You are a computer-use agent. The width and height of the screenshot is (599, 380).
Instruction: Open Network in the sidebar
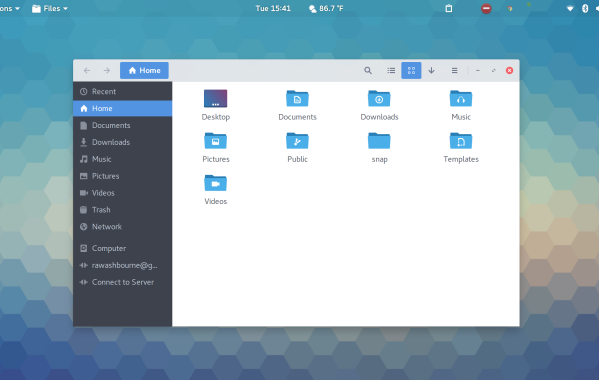click(122, 226)
